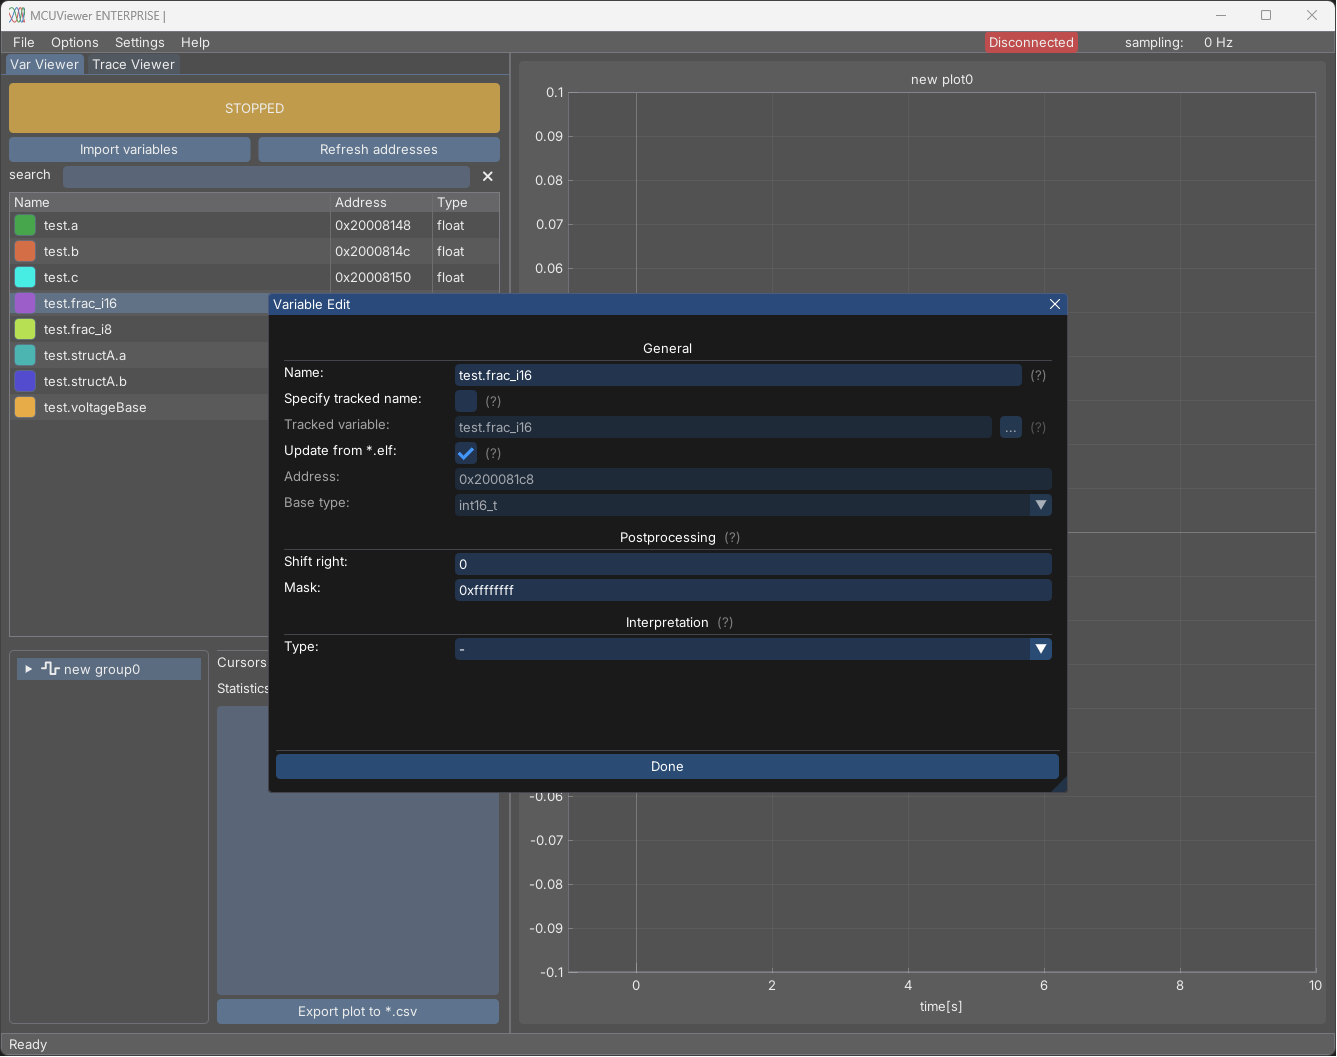1337x1057 pixels.
Task: Enable the Specify tracked name checkbox
Action: (466, 401)
